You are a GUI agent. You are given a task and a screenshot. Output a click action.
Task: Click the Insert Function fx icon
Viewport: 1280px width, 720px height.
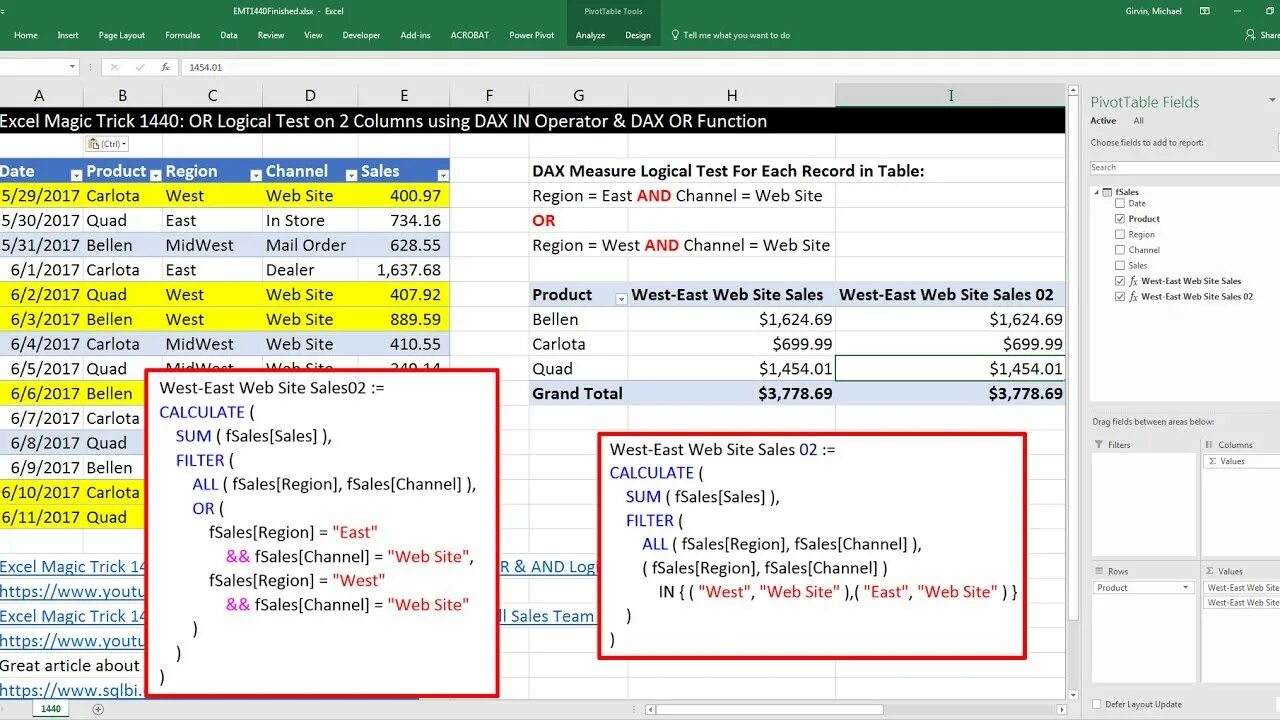click(165, 67)
